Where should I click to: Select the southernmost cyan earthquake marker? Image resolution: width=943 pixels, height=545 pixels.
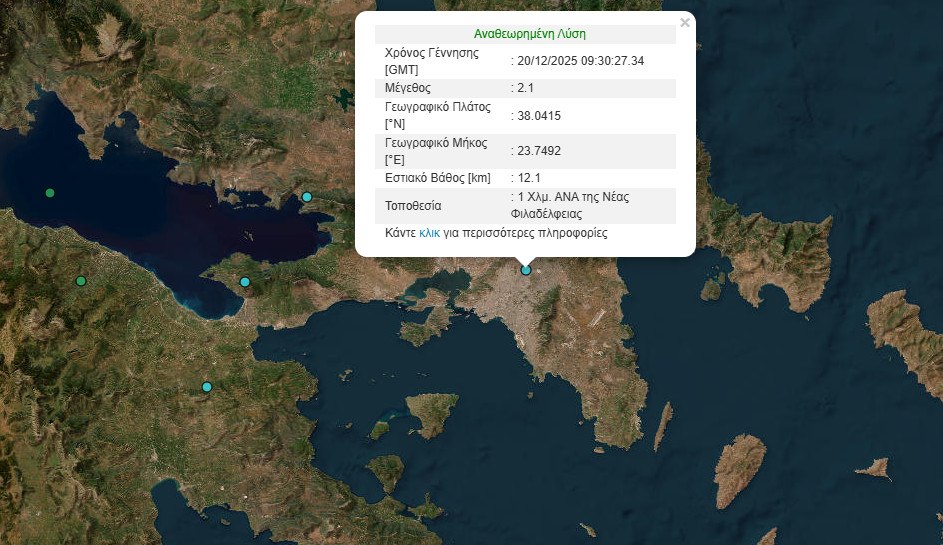(x=207, y=387)
